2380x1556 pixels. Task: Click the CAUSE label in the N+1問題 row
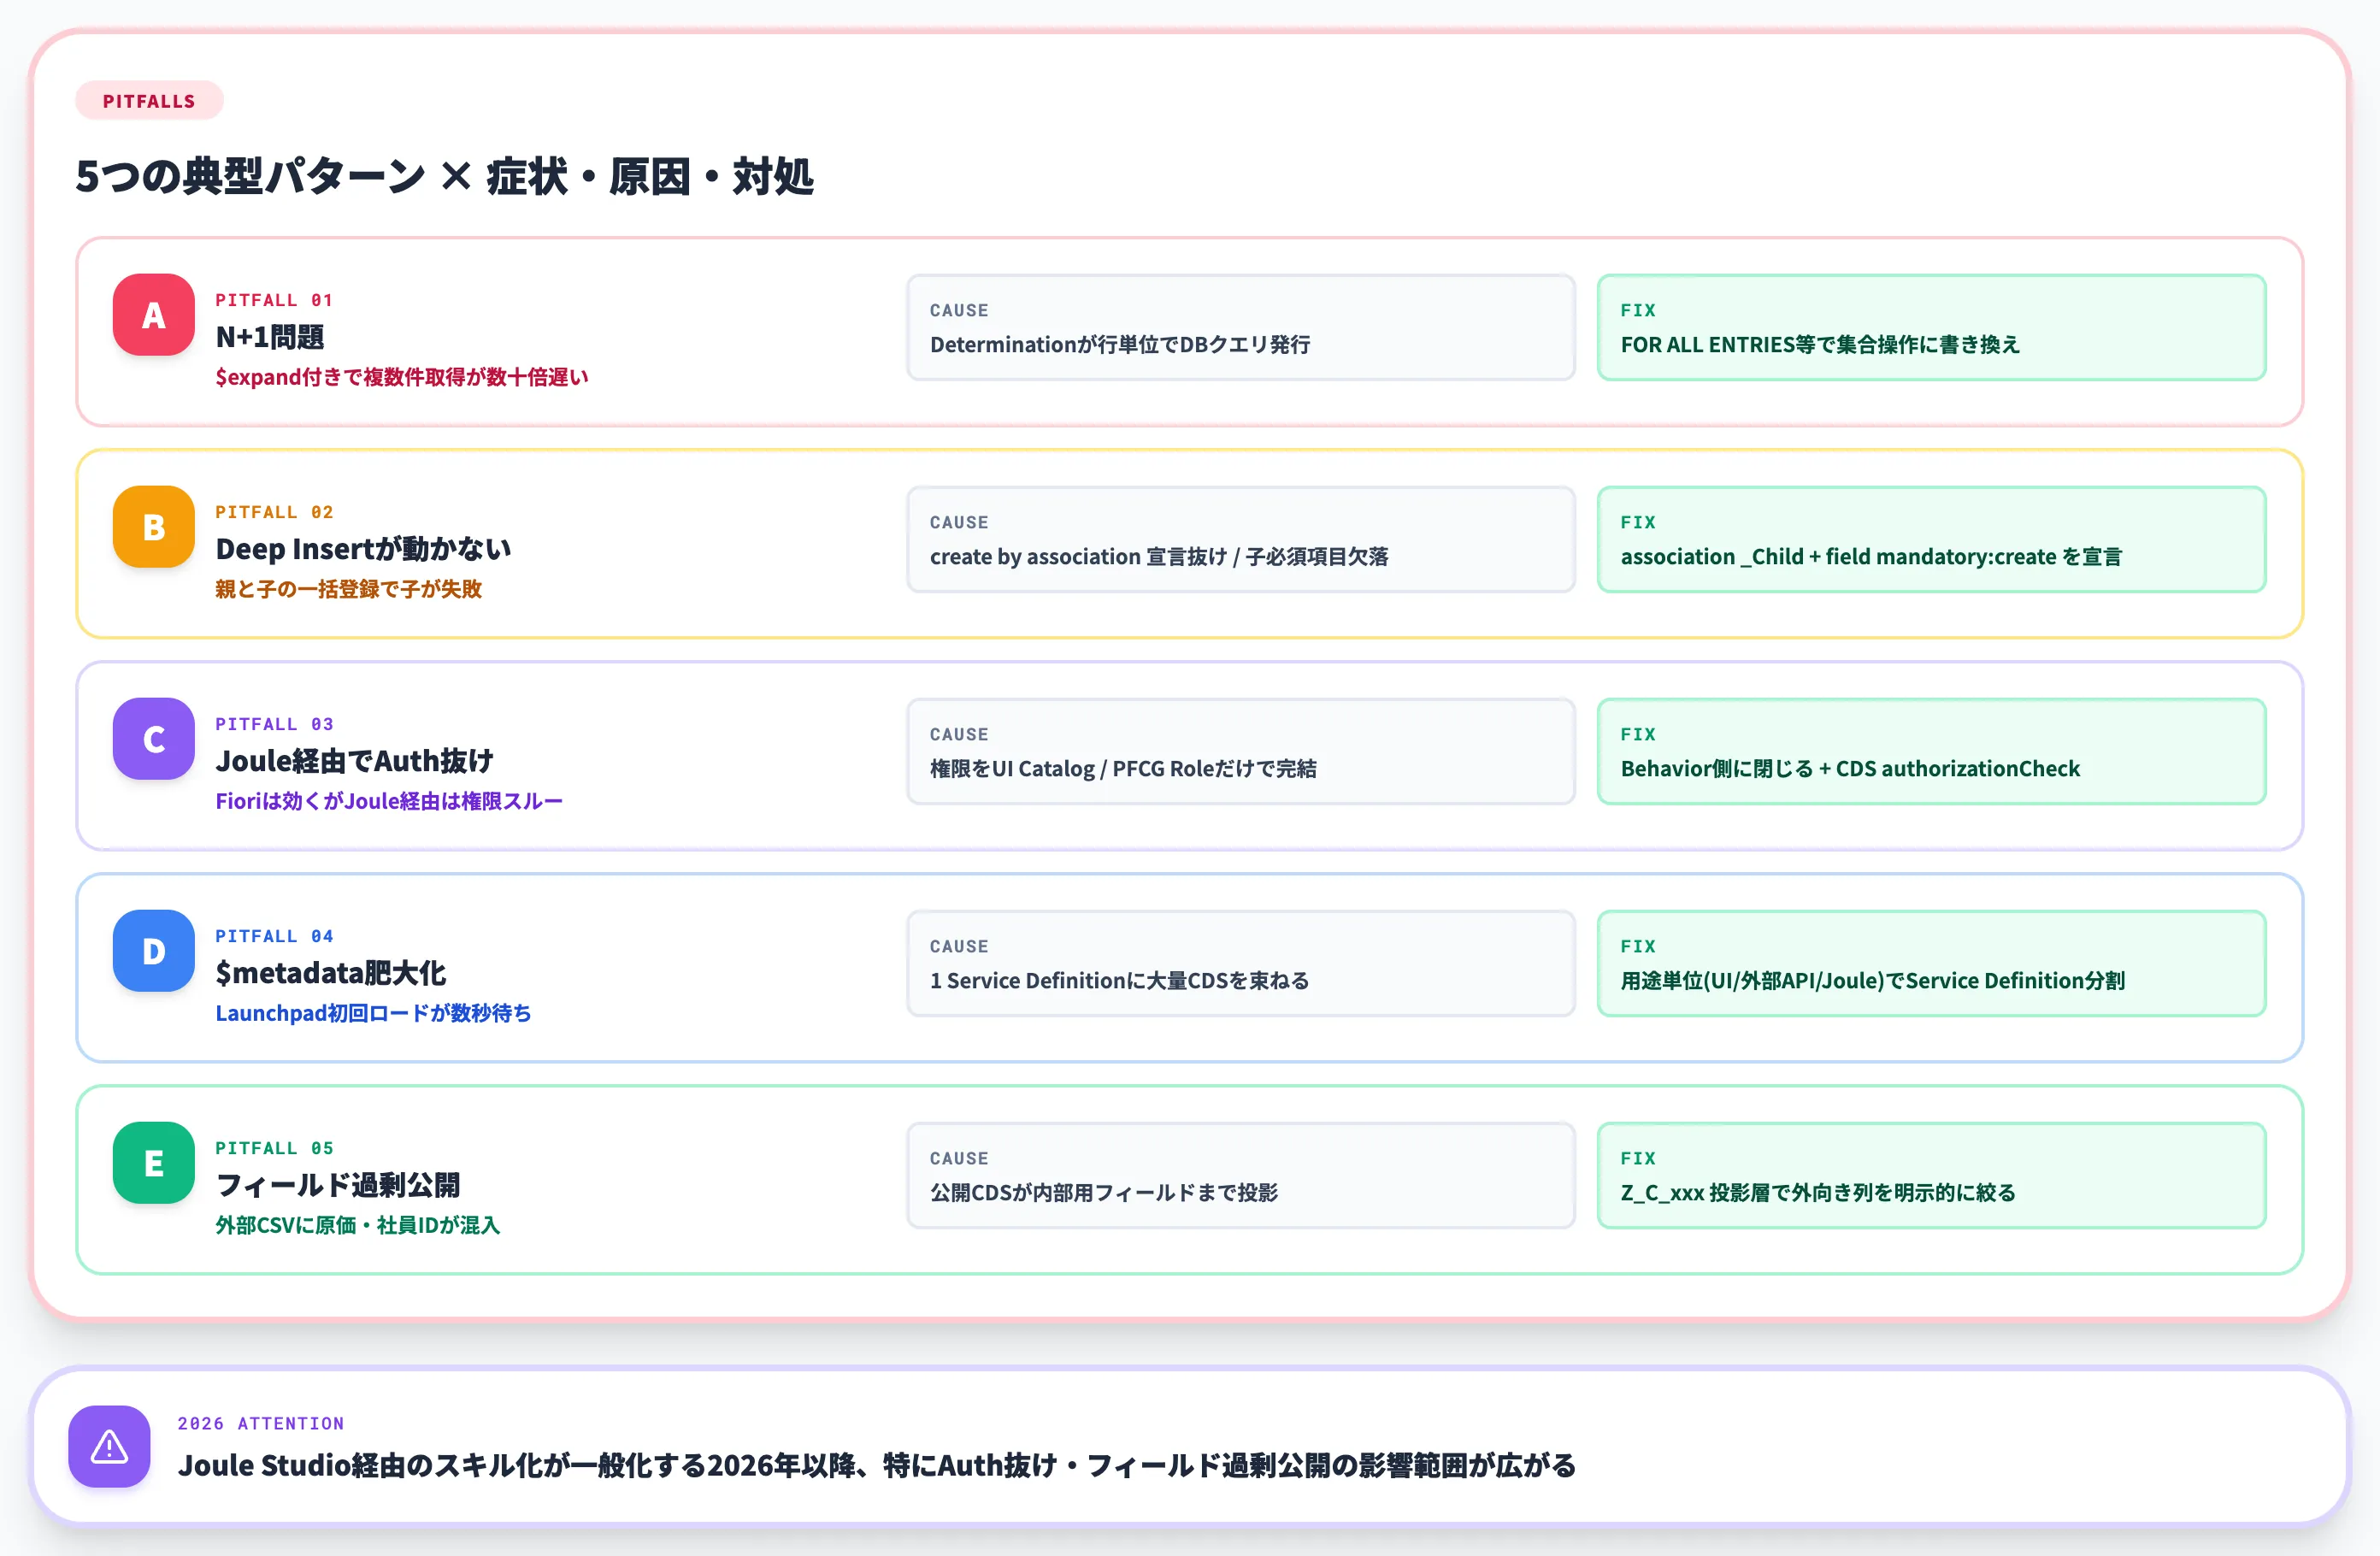tap(959, 311)
